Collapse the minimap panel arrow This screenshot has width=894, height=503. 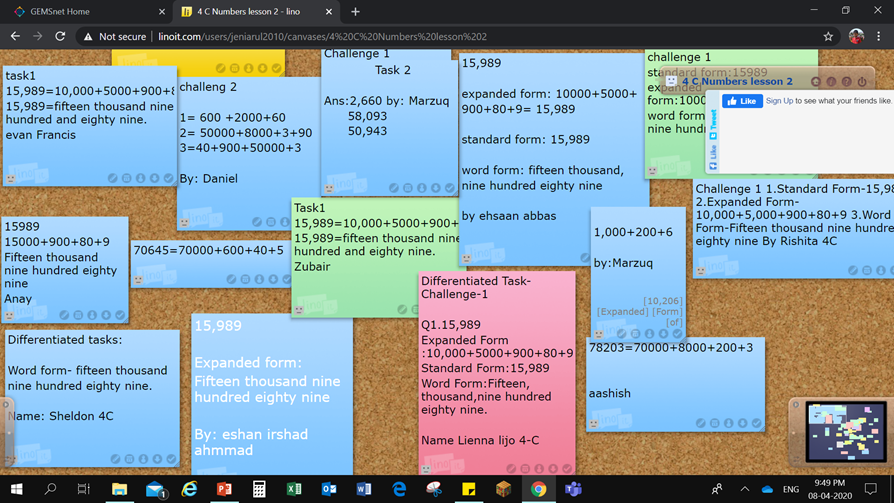click(x=796, y=405)
